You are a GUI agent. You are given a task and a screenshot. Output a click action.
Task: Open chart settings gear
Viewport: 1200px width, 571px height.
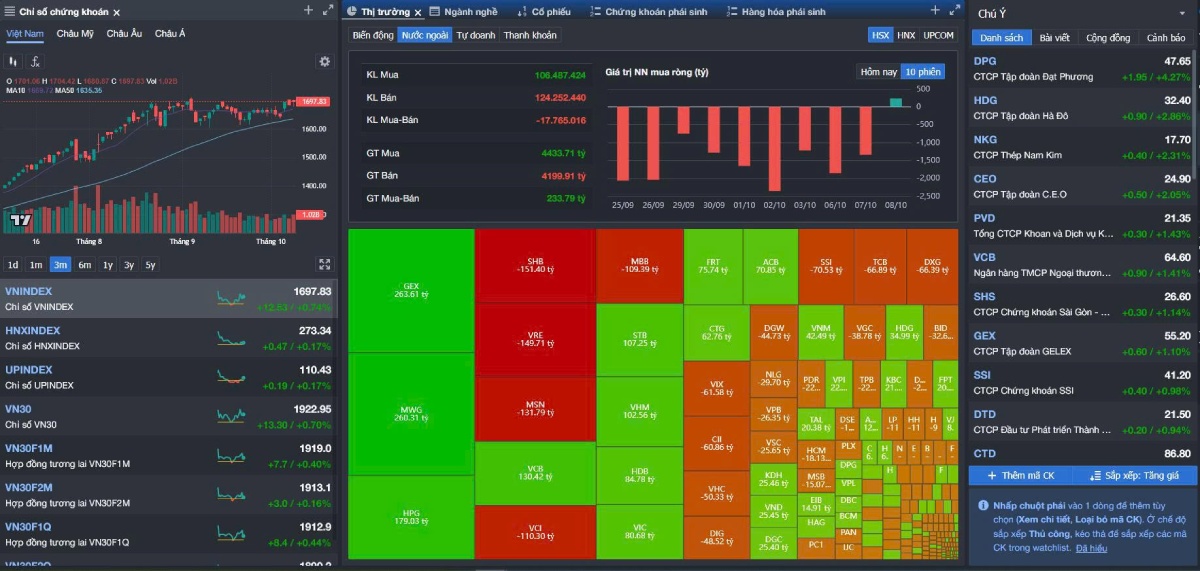click(x=324, y=61)
